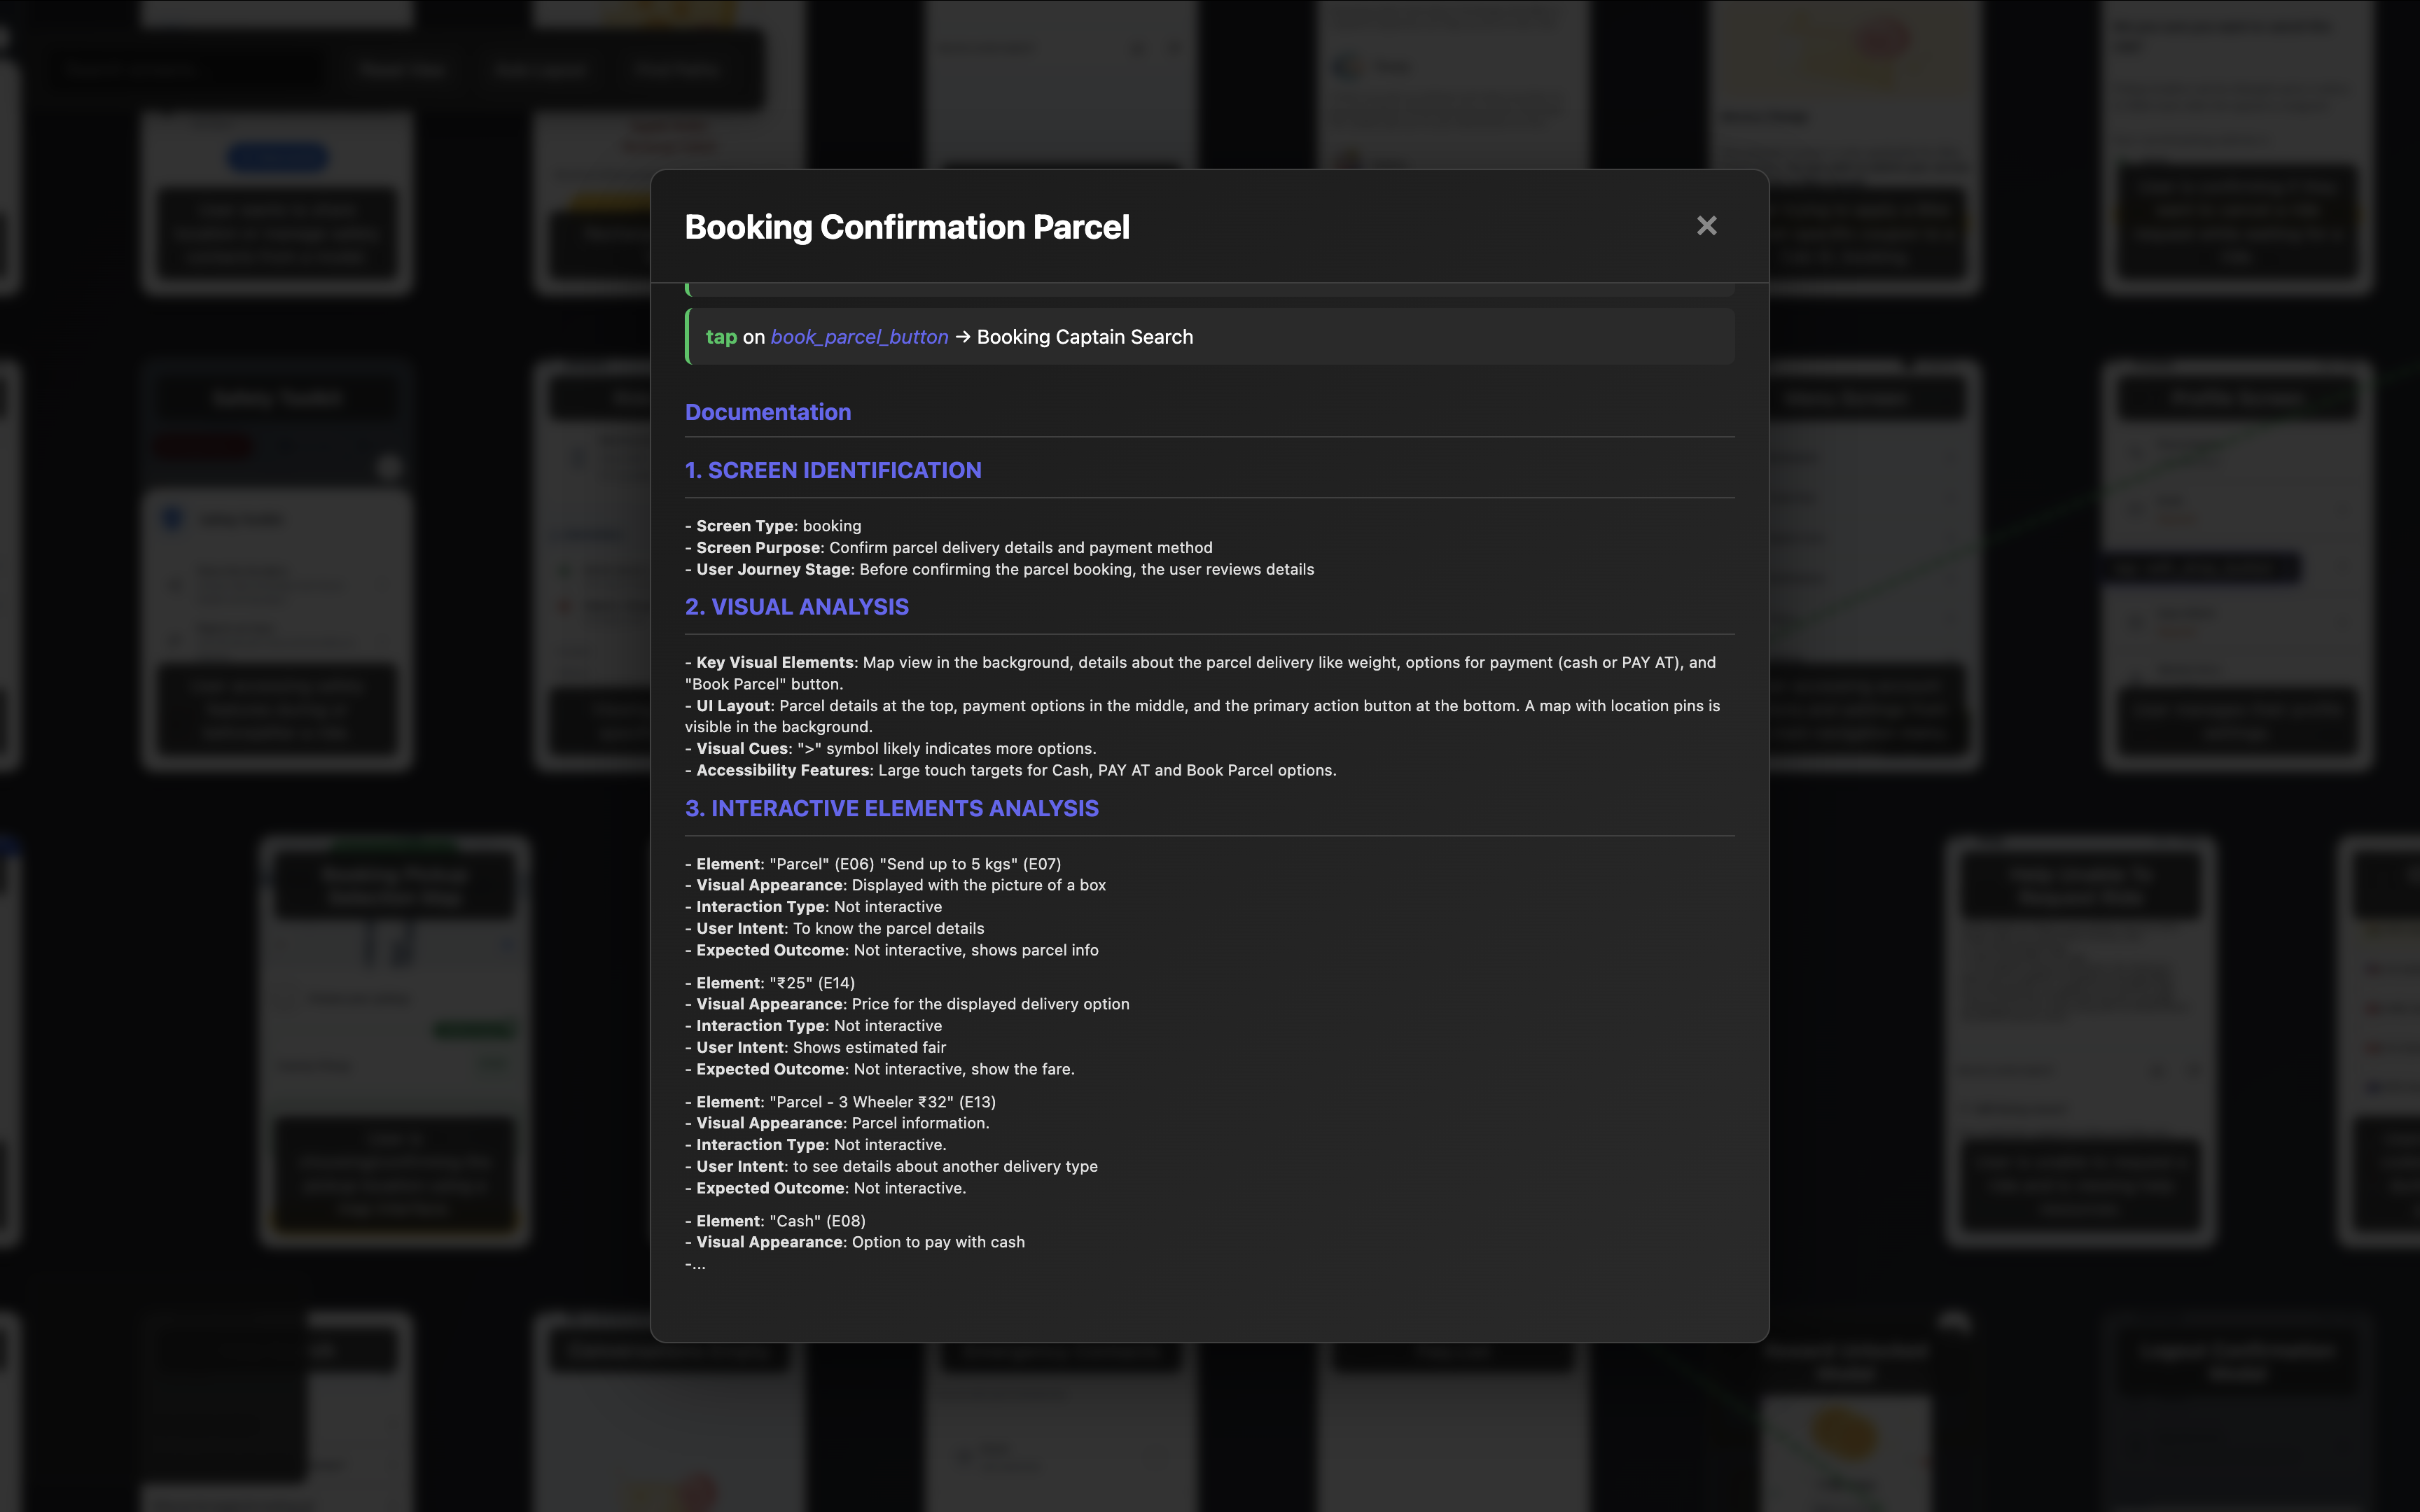
Task: Click the 'Screen Purpose' line
Action: [x=949, y=548]
